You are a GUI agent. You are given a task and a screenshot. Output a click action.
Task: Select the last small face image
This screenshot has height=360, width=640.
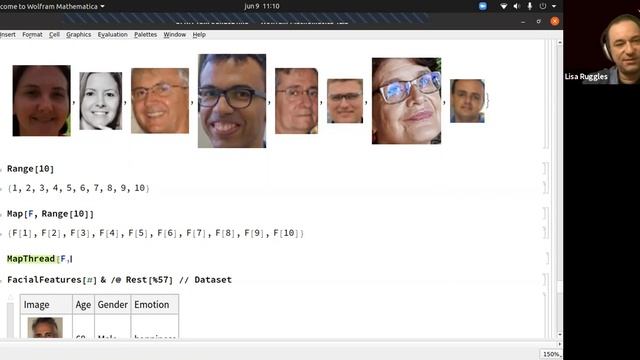click(467, 101)
